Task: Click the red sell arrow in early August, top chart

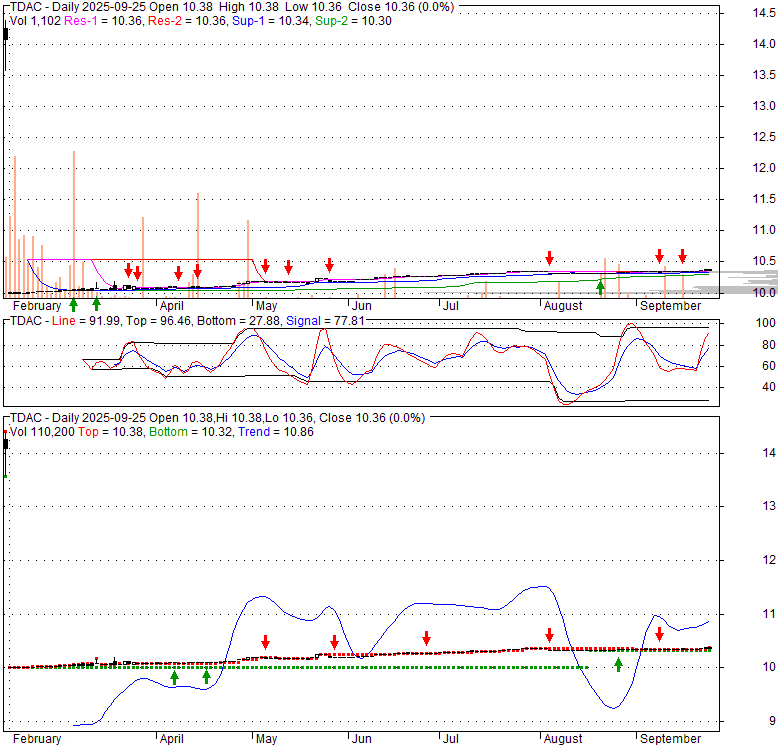Action: (x=549, y=258)
